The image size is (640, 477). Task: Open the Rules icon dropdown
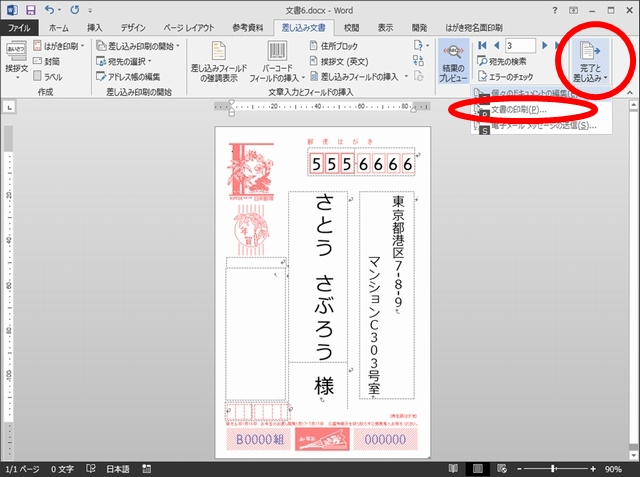coord(421,45)
